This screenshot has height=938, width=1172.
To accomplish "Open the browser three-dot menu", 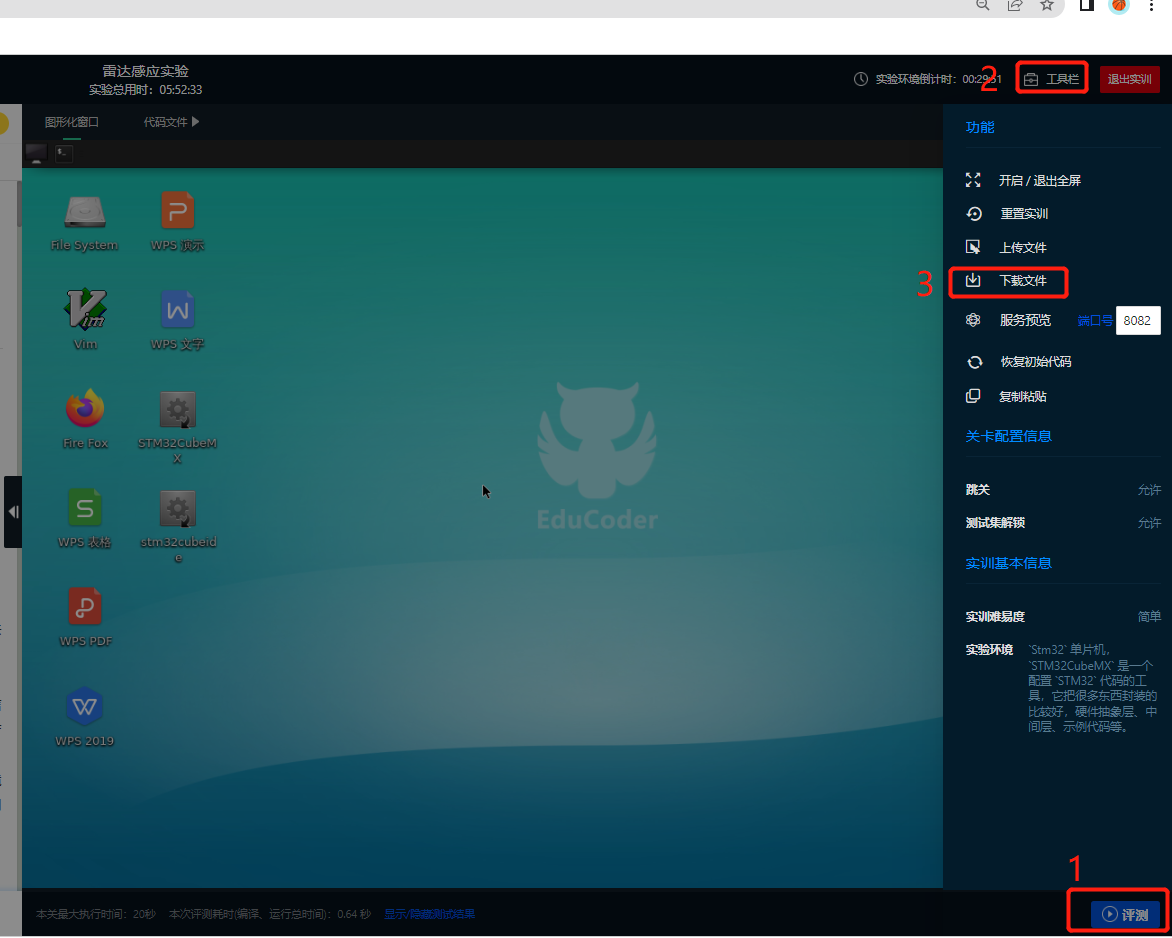I will tap(1151, 6).
